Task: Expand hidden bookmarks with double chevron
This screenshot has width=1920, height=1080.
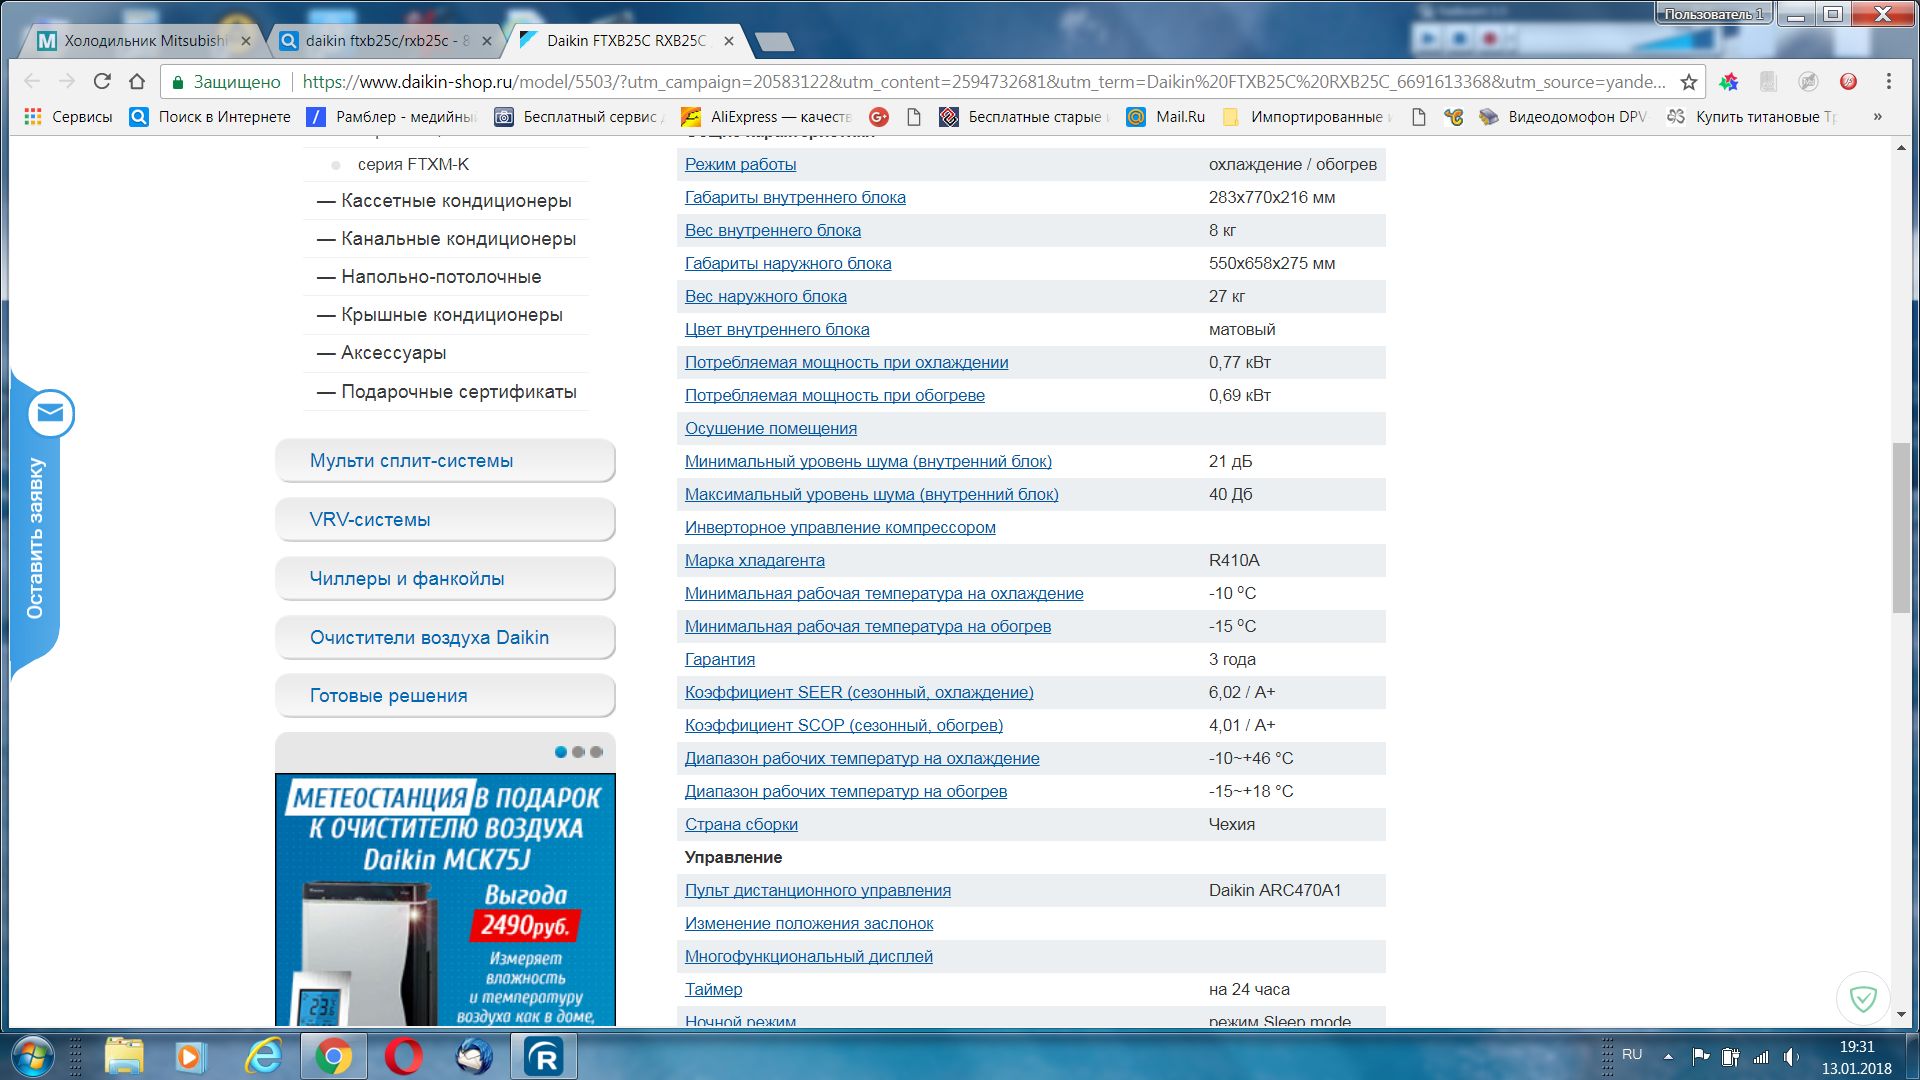Action: coord(1877,117)
